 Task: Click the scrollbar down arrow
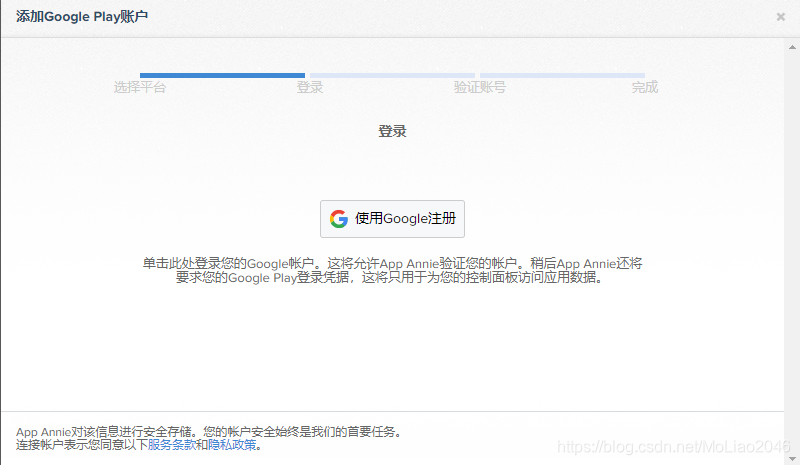(792, 459)
